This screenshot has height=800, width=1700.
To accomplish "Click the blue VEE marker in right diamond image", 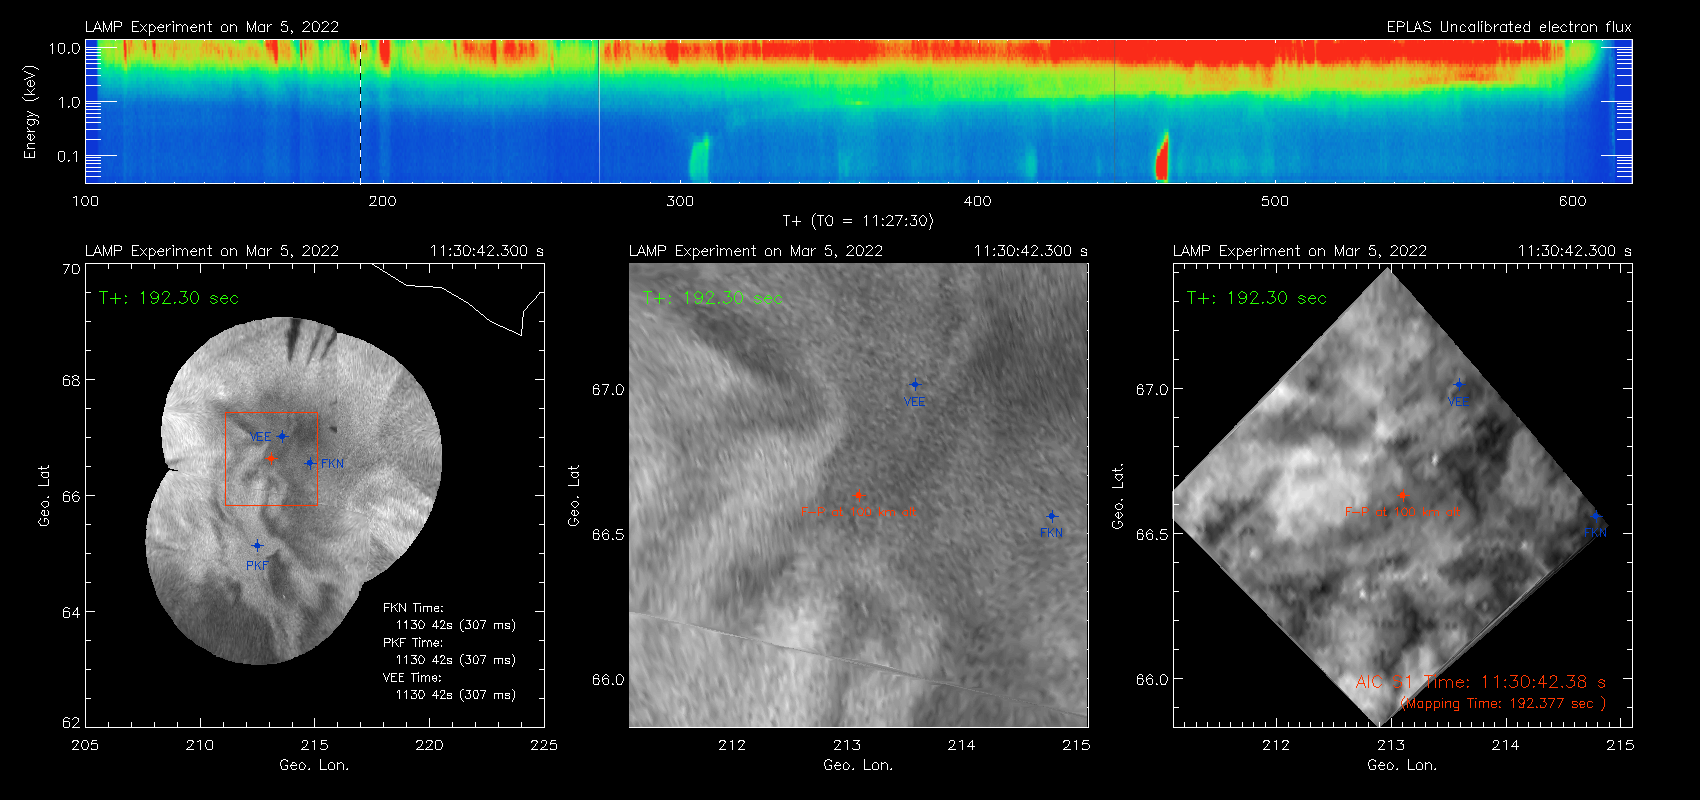I will (1459, 384).
